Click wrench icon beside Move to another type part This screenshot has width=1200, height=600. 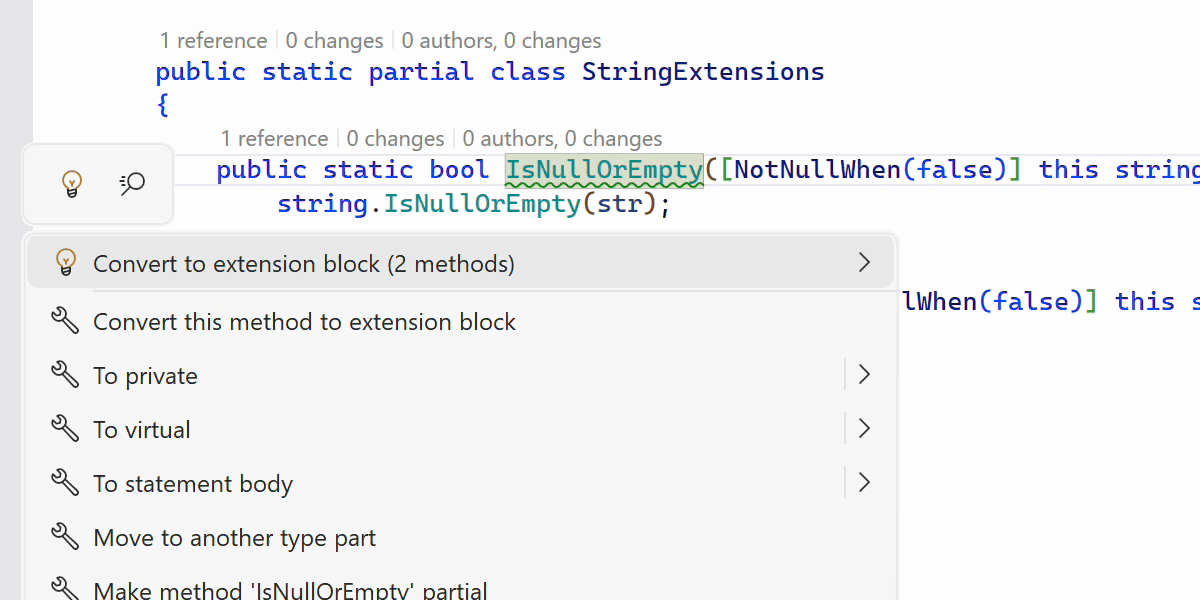[65, 537]
